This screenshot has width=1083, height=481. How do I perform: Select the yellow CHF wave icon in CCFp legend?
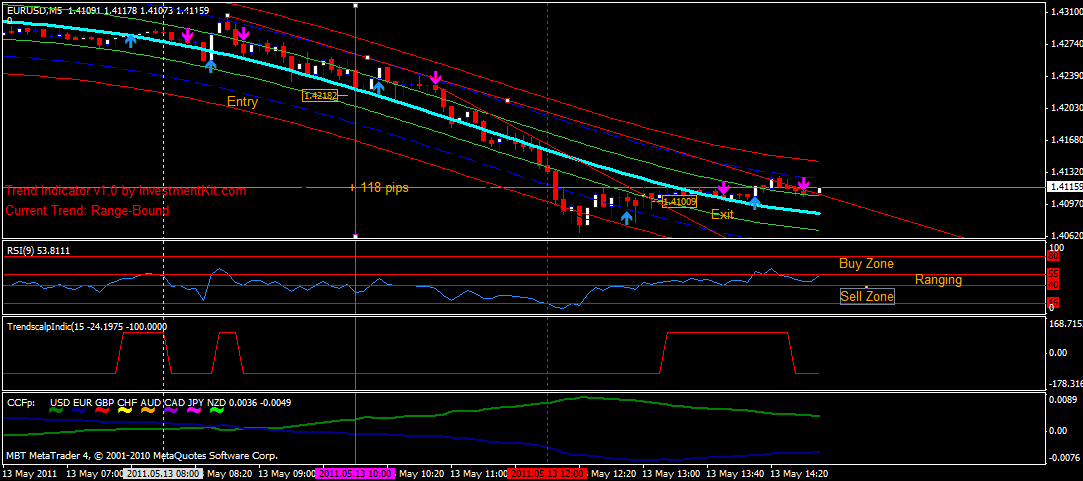point(126,408)
